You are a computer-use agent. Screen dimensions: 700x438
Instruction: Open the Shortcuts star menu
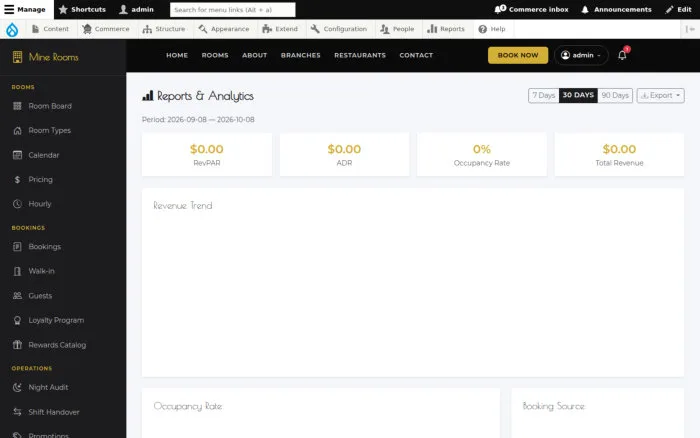82,9
